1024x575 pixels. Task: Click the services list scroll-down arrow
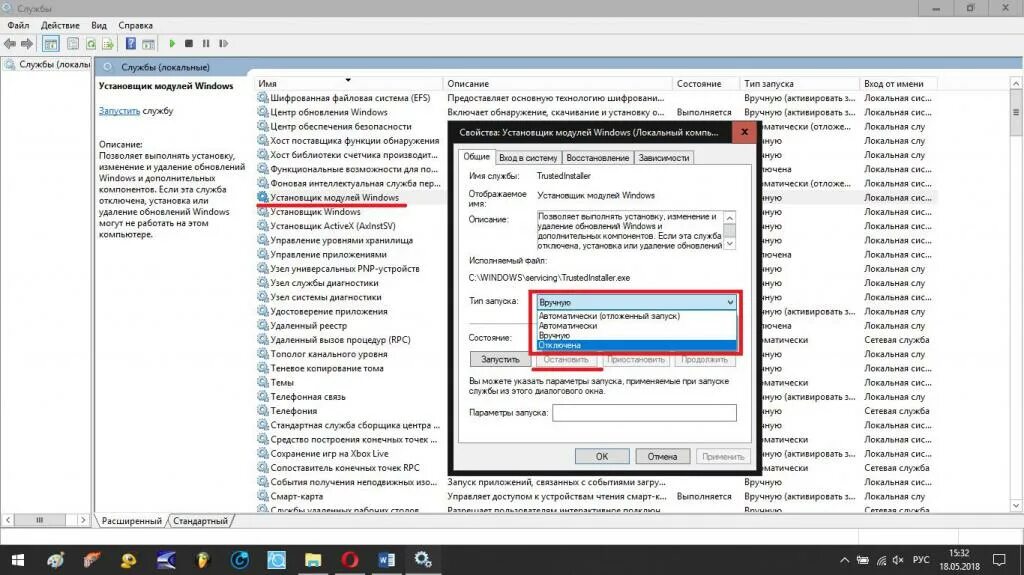point(1016,506)
